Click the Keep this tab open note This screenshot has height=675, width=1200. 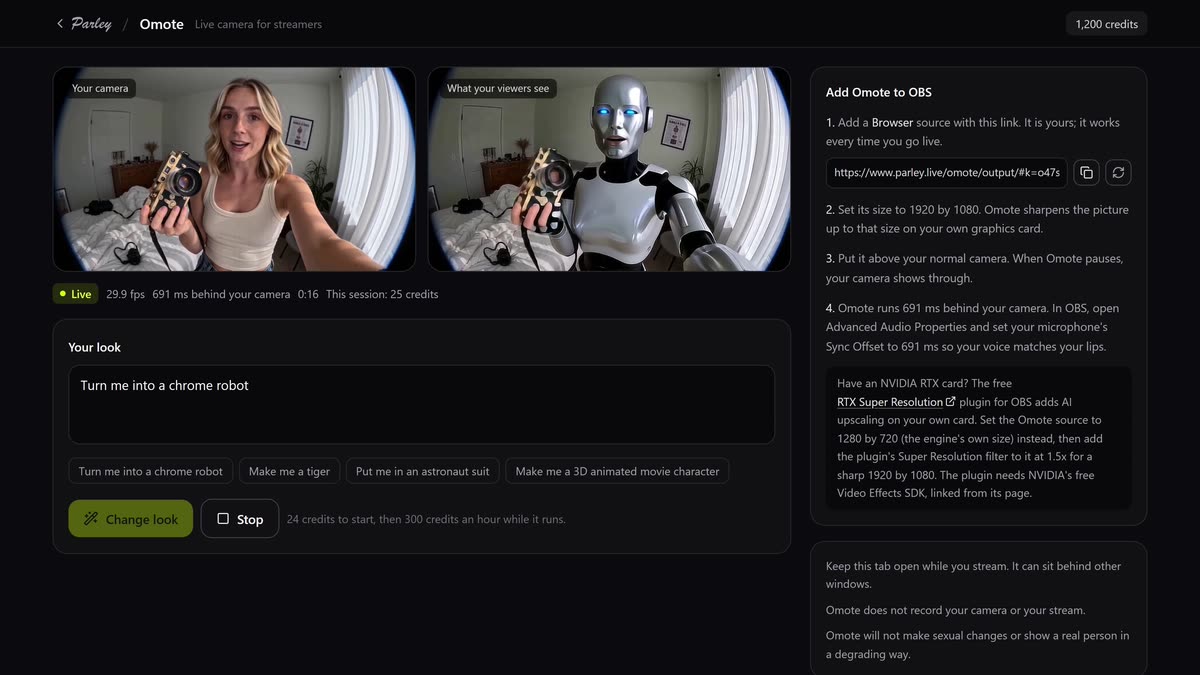973,574
